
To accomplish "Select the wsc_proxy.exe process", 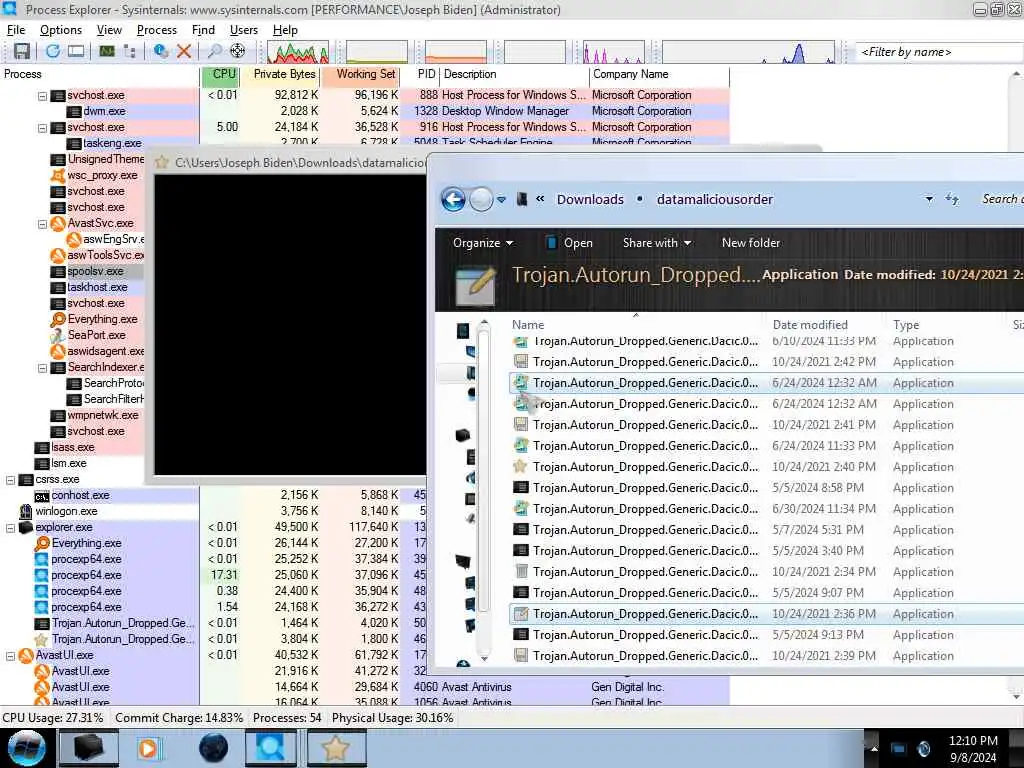I will pyautogui.click(x=102, y=175).
